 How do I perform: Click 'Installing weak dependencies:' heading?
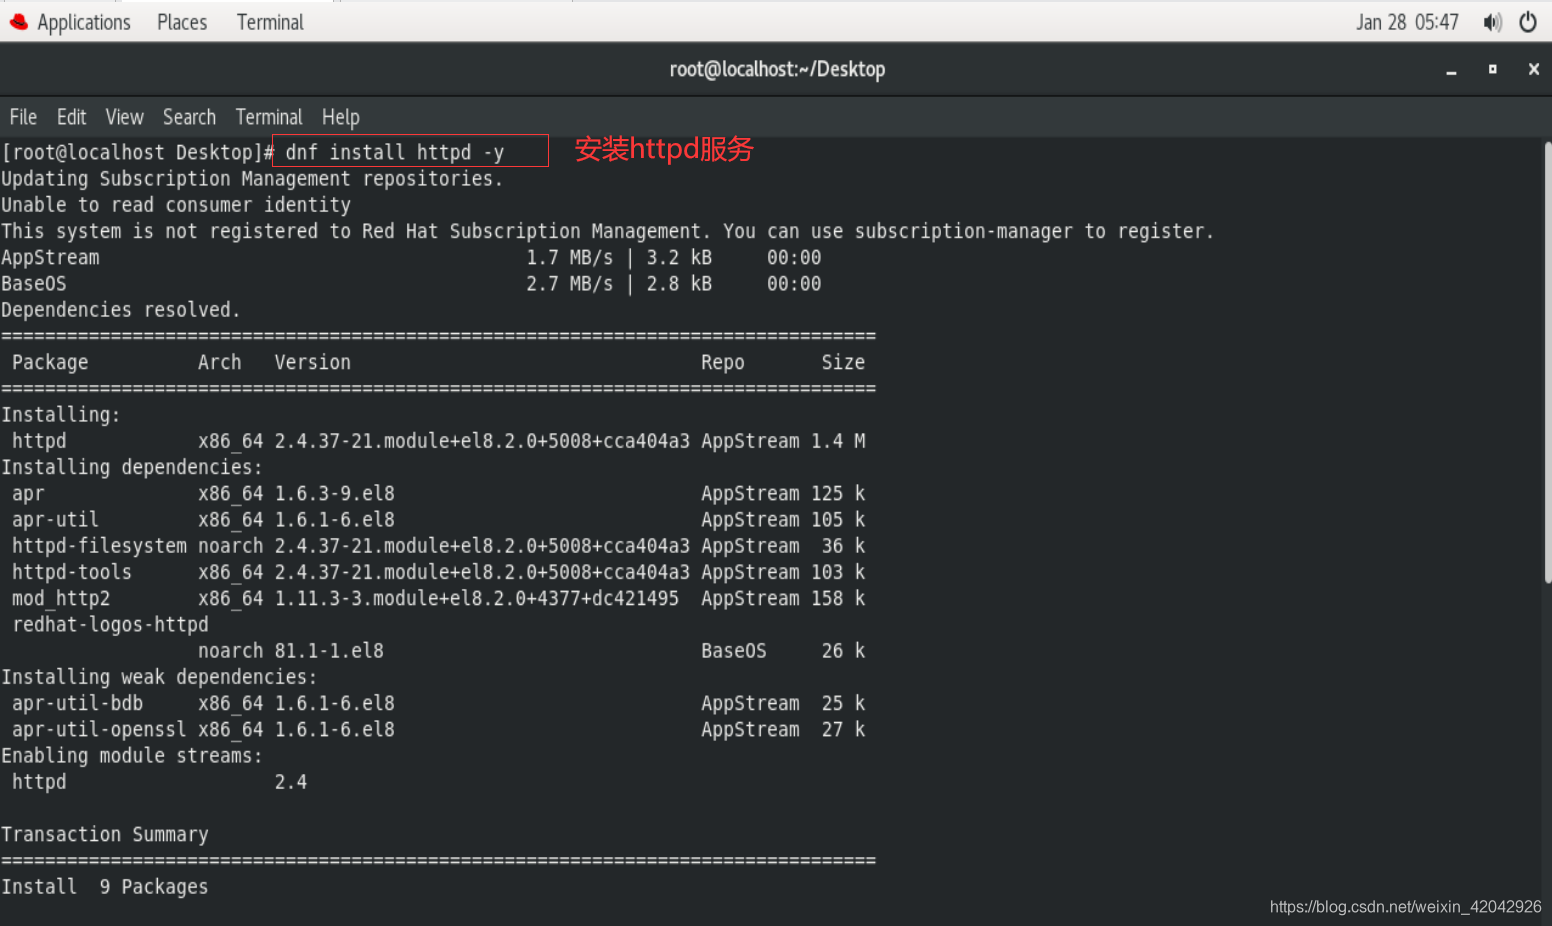point(159,677)
